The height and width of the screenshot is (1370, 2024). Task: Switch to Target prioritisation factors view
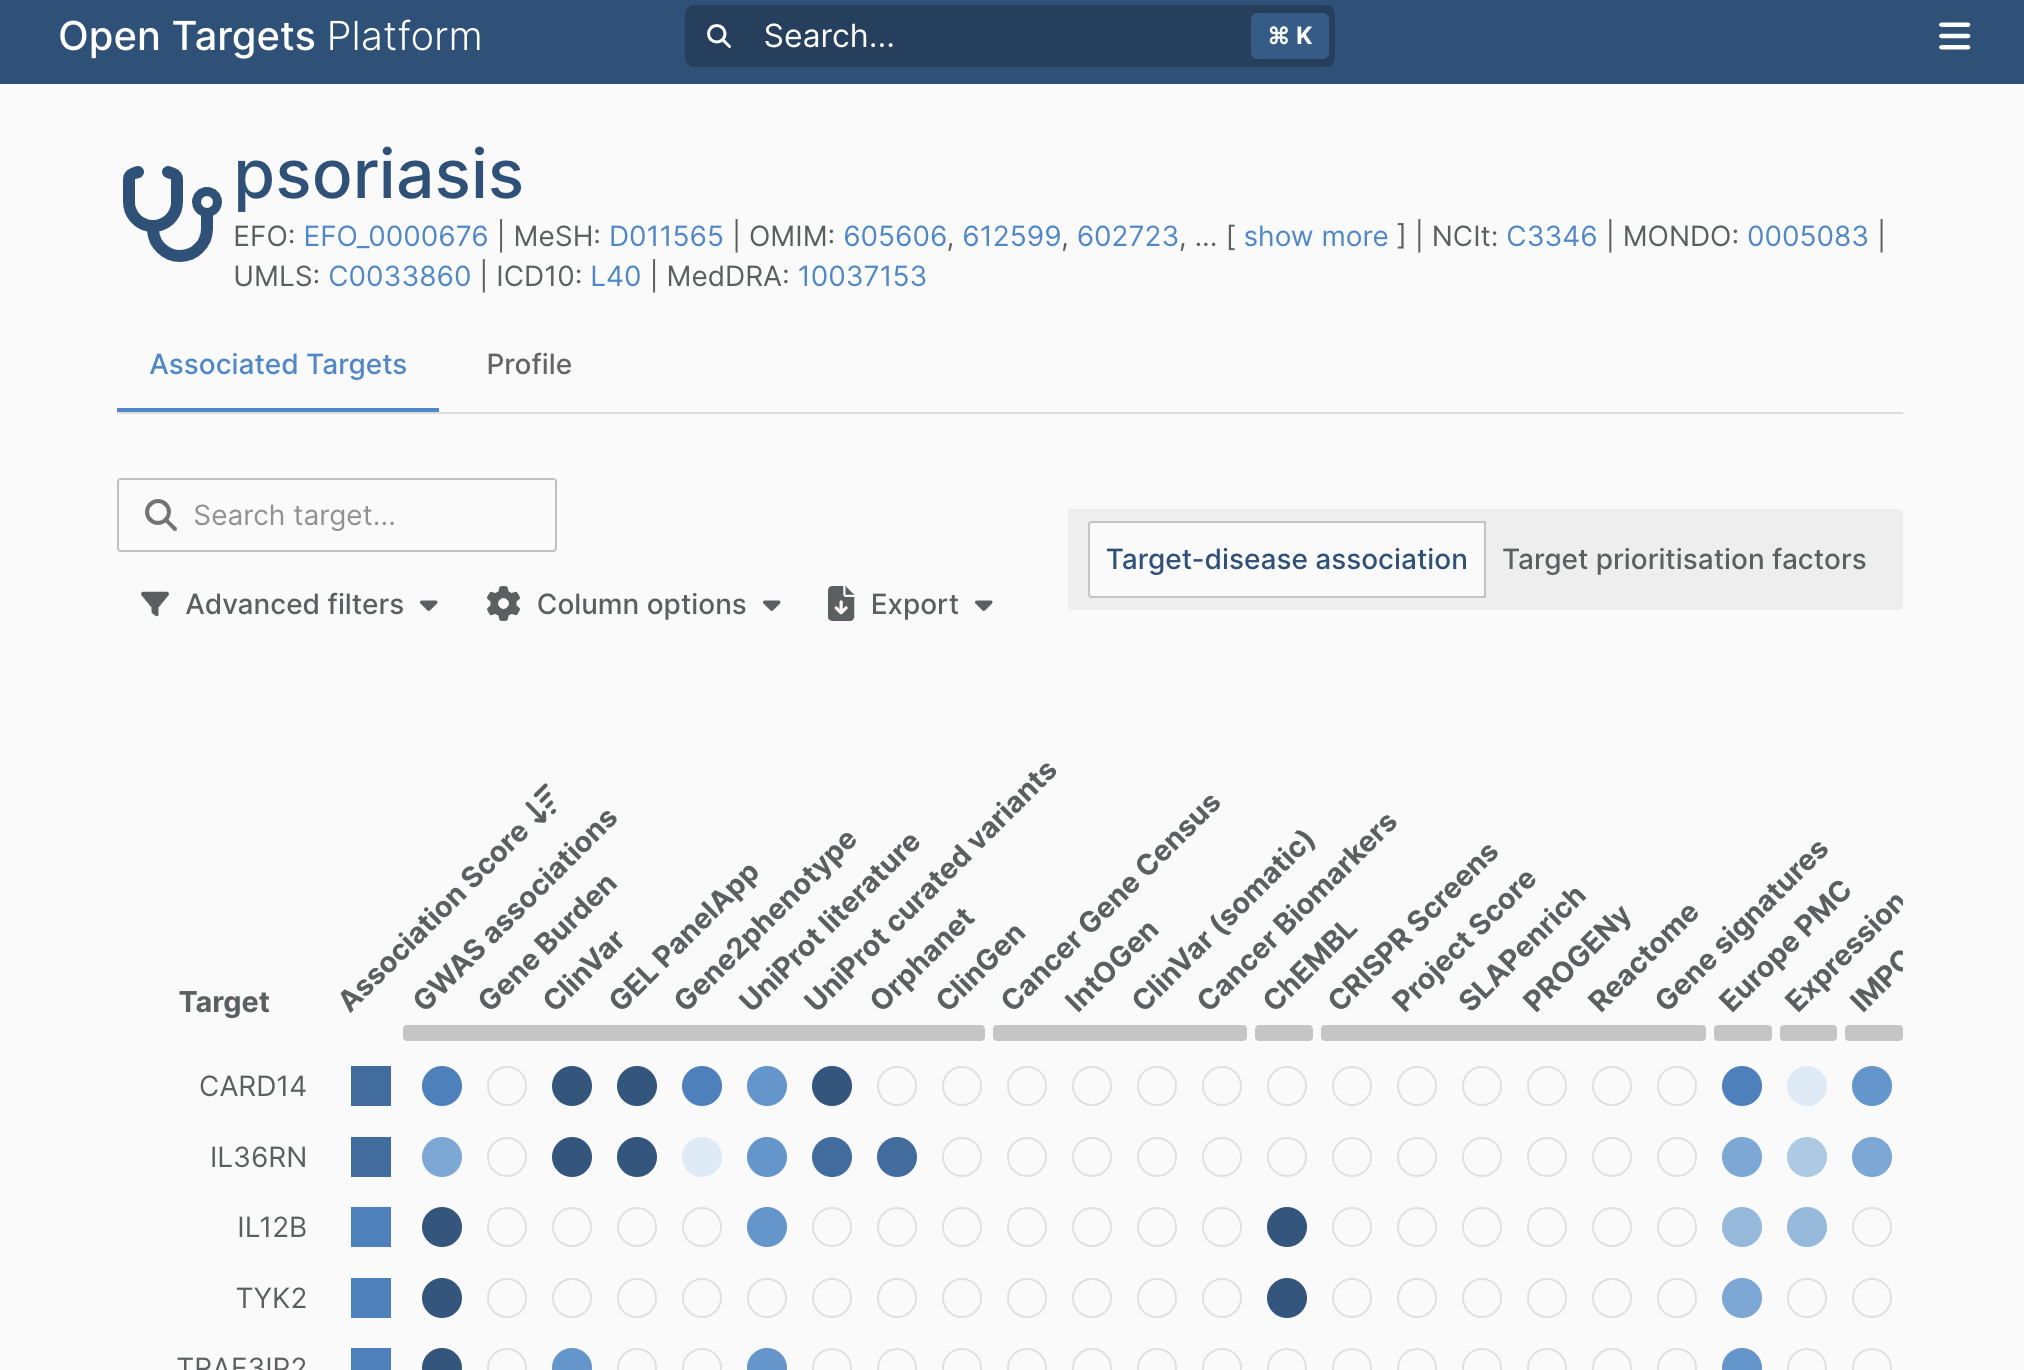coord(1683,559)
